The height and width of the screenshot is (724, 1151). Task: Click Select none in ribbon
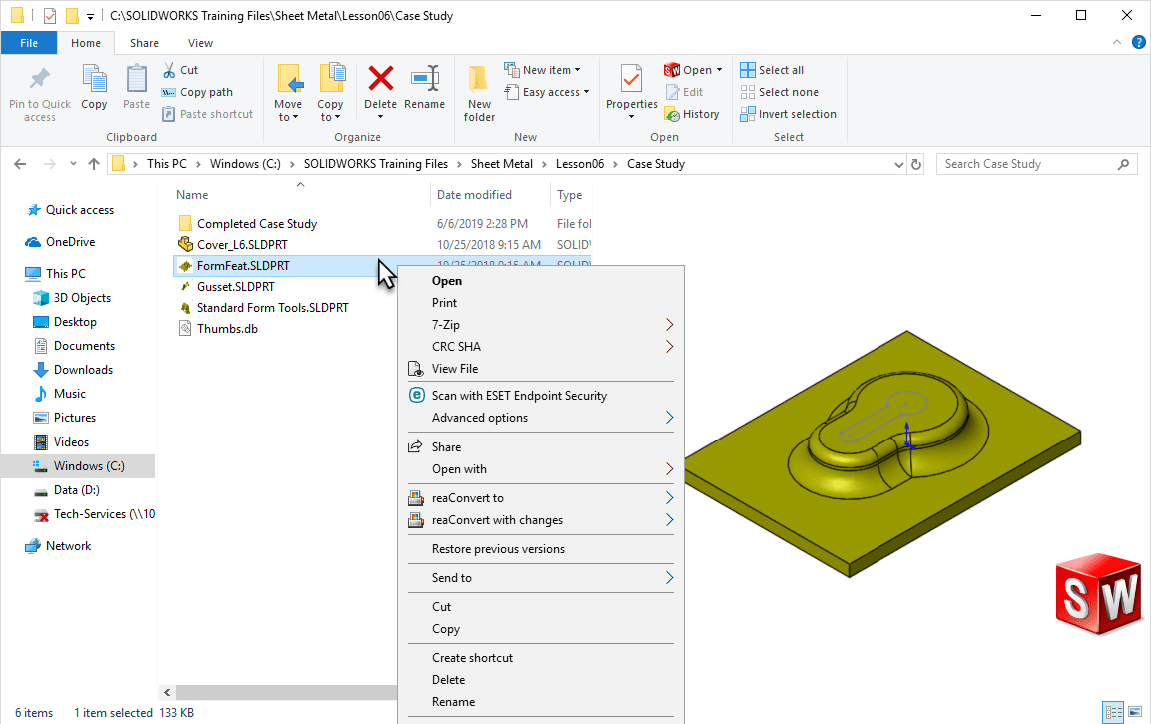pyautogui.click(x=779, y=92)
